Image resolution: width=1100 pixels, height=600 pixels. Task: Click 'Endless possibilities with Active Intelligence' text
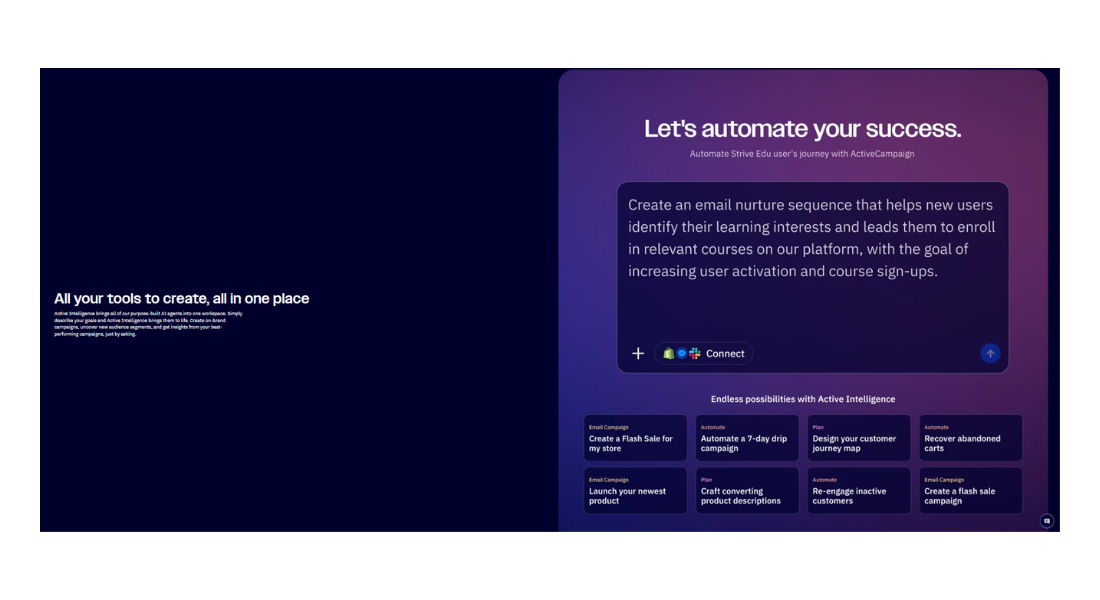(x=803, y=399)
